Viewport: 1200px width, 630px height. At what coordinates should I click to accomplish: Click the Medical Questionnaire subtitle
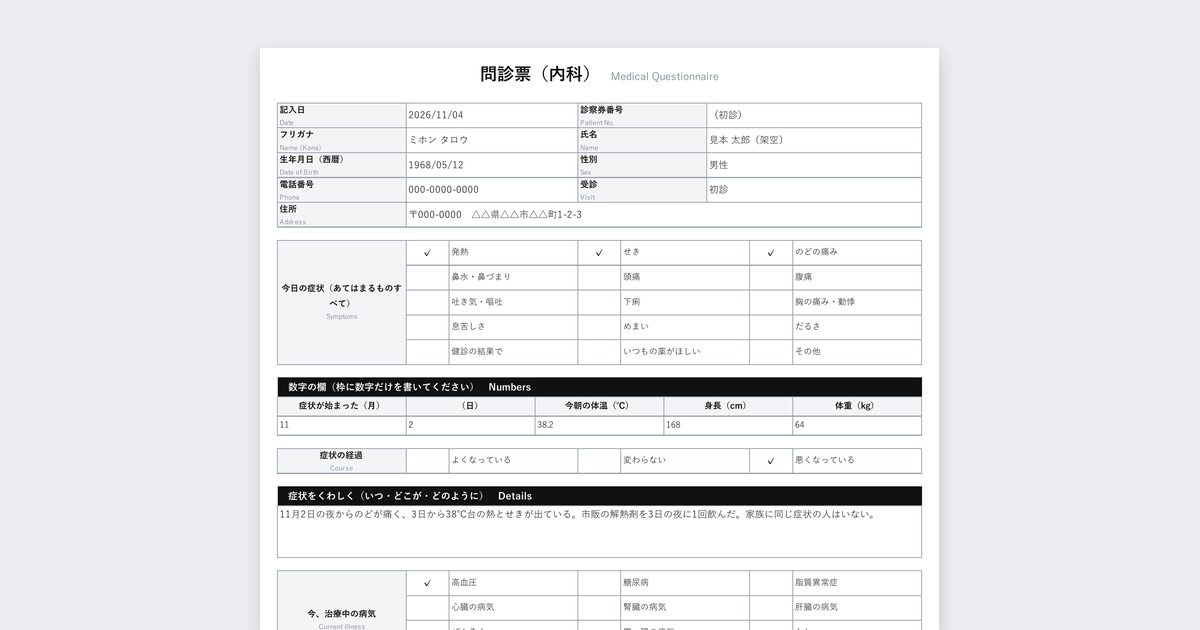[x=664, y=77]
